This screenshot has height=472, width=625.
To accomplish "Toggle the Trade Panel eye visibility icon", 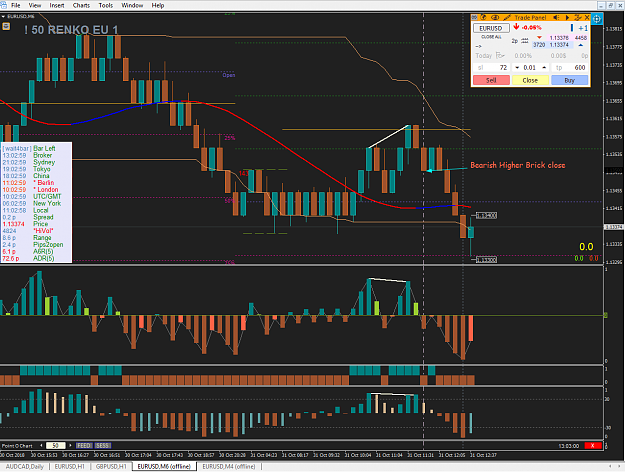I will (x=495, y=18).
